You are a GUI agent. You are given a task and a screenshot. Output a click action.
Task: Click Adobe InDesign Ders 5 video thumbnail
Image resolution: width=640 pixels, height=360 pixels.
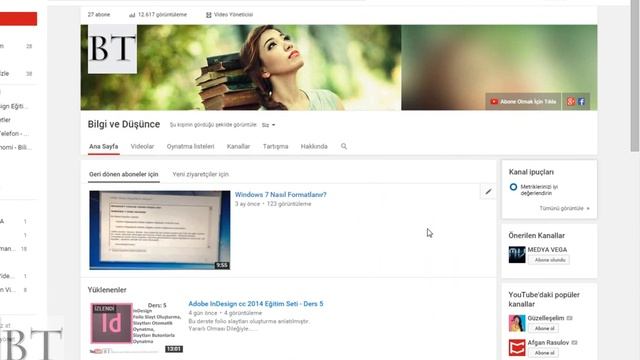click(x=136, y=328)
